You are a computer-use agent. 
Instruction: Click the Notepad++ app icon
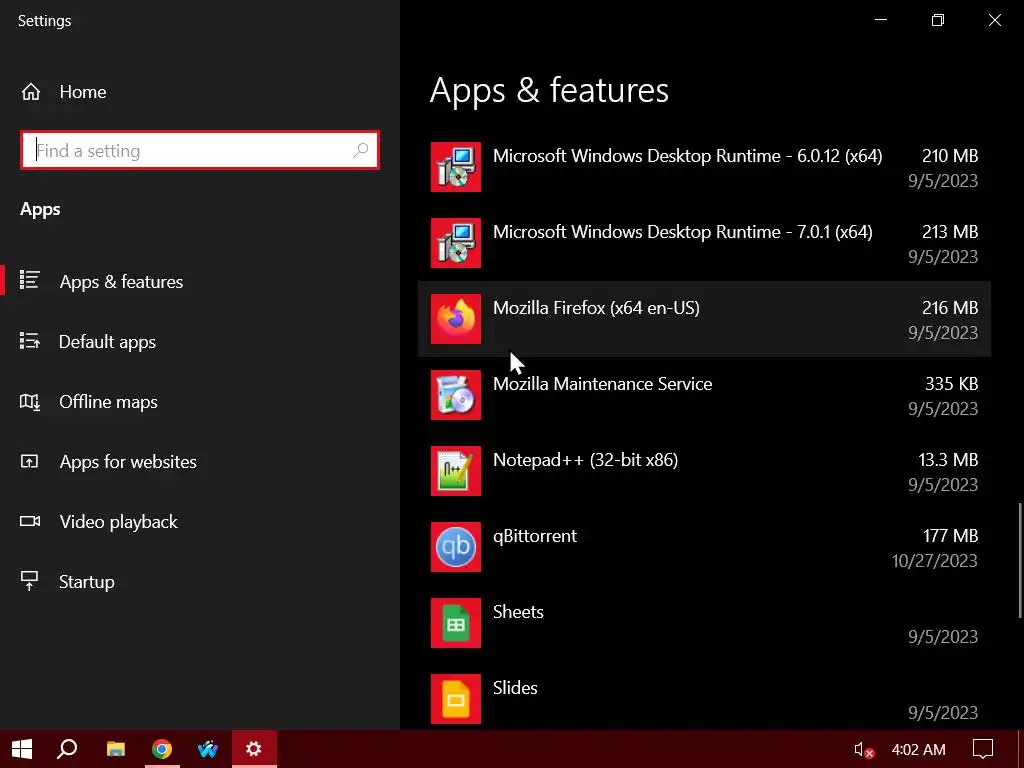click(x=456, y=471)
